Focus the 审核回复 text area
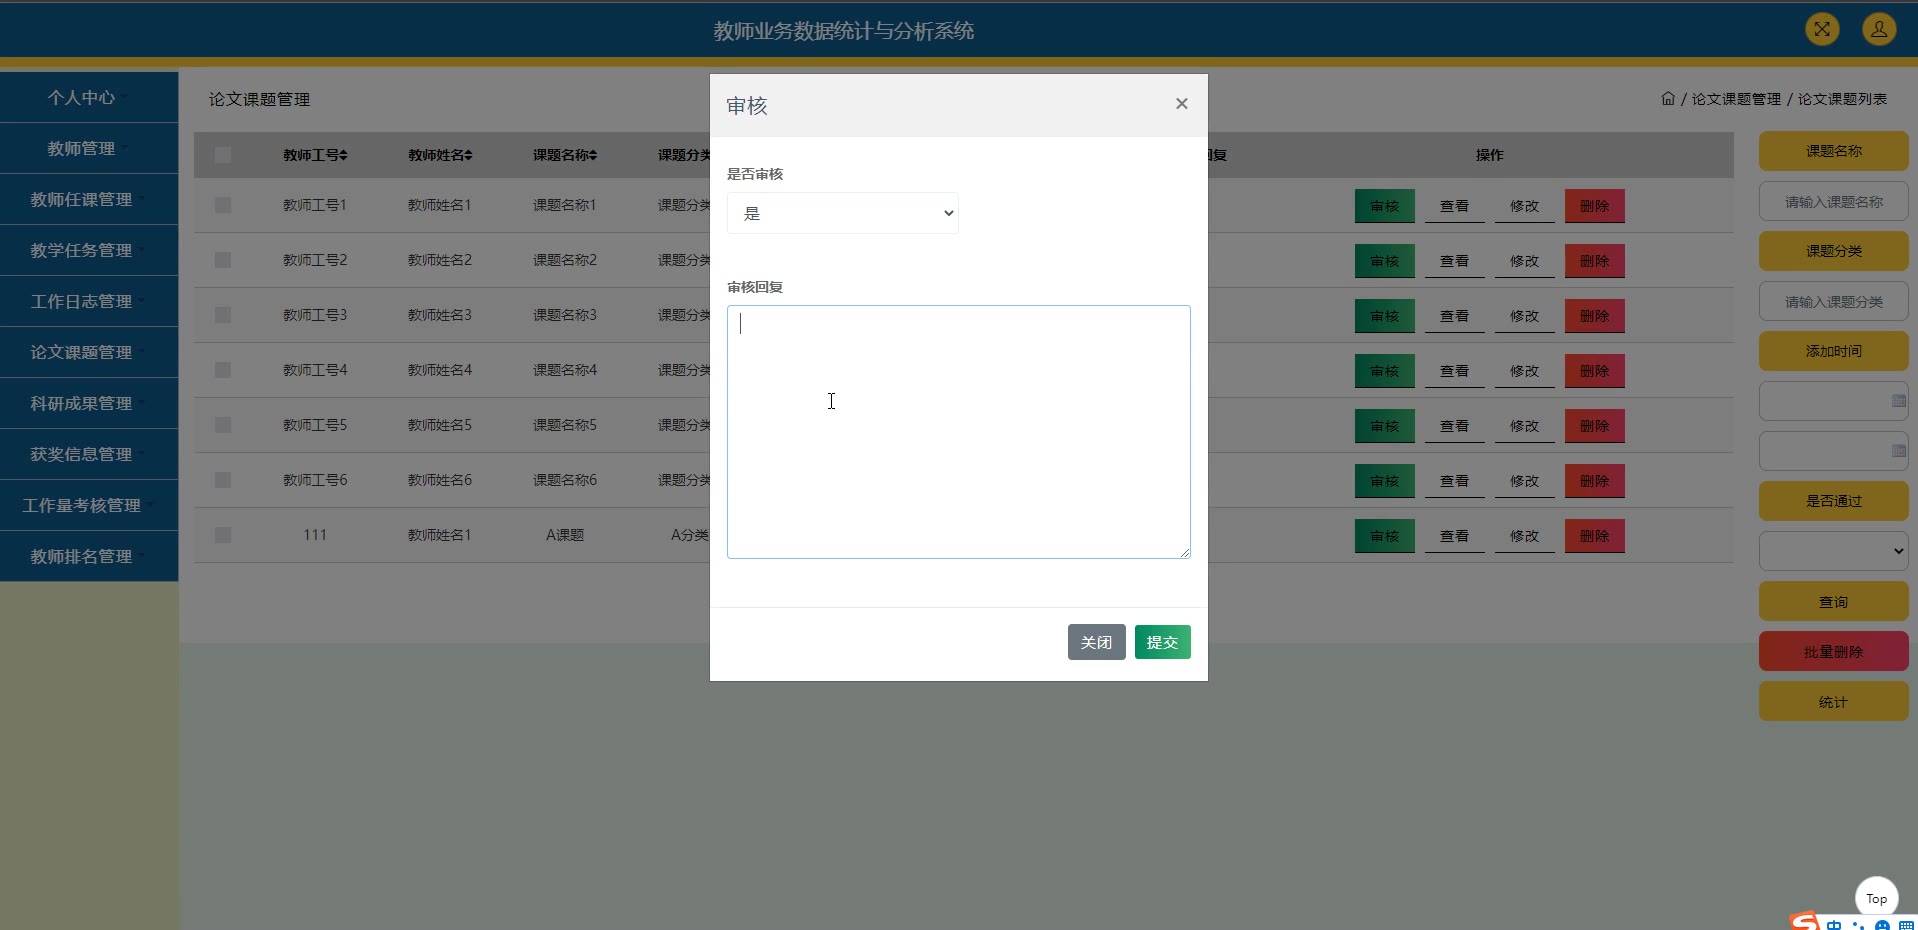 pyautogui.click(x=958, y=432)
